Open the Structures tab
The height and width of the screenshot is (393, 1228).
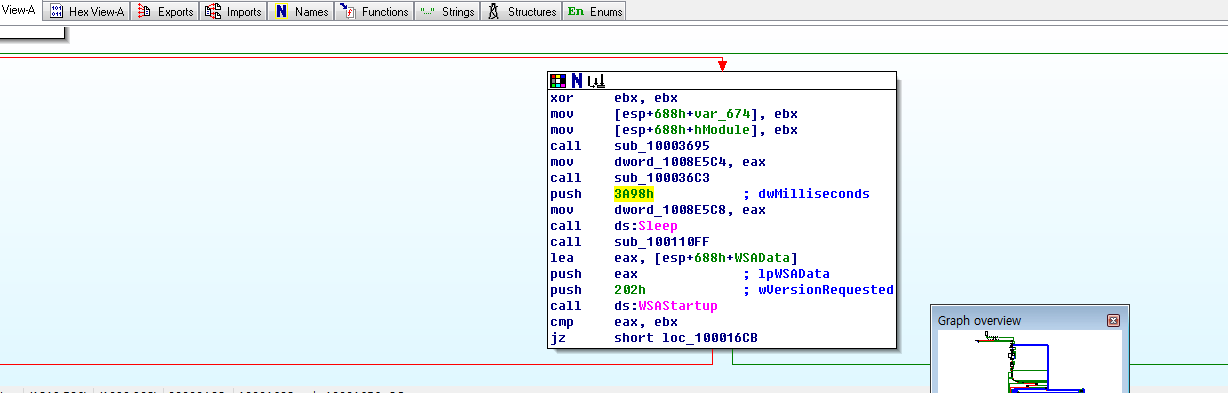click(x=521, y=12)
